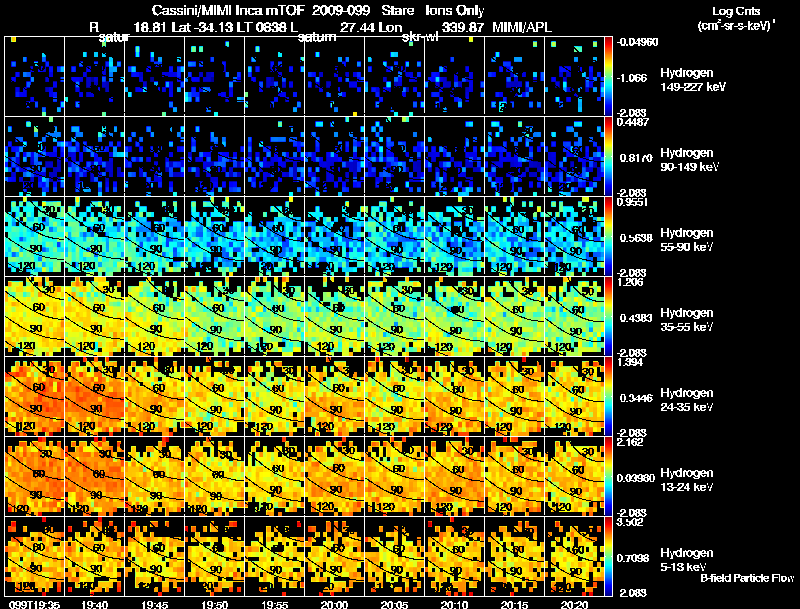Click the 19:45 time axis label
The width and height of the screenshot is (800, 609).
coord(155,604)
